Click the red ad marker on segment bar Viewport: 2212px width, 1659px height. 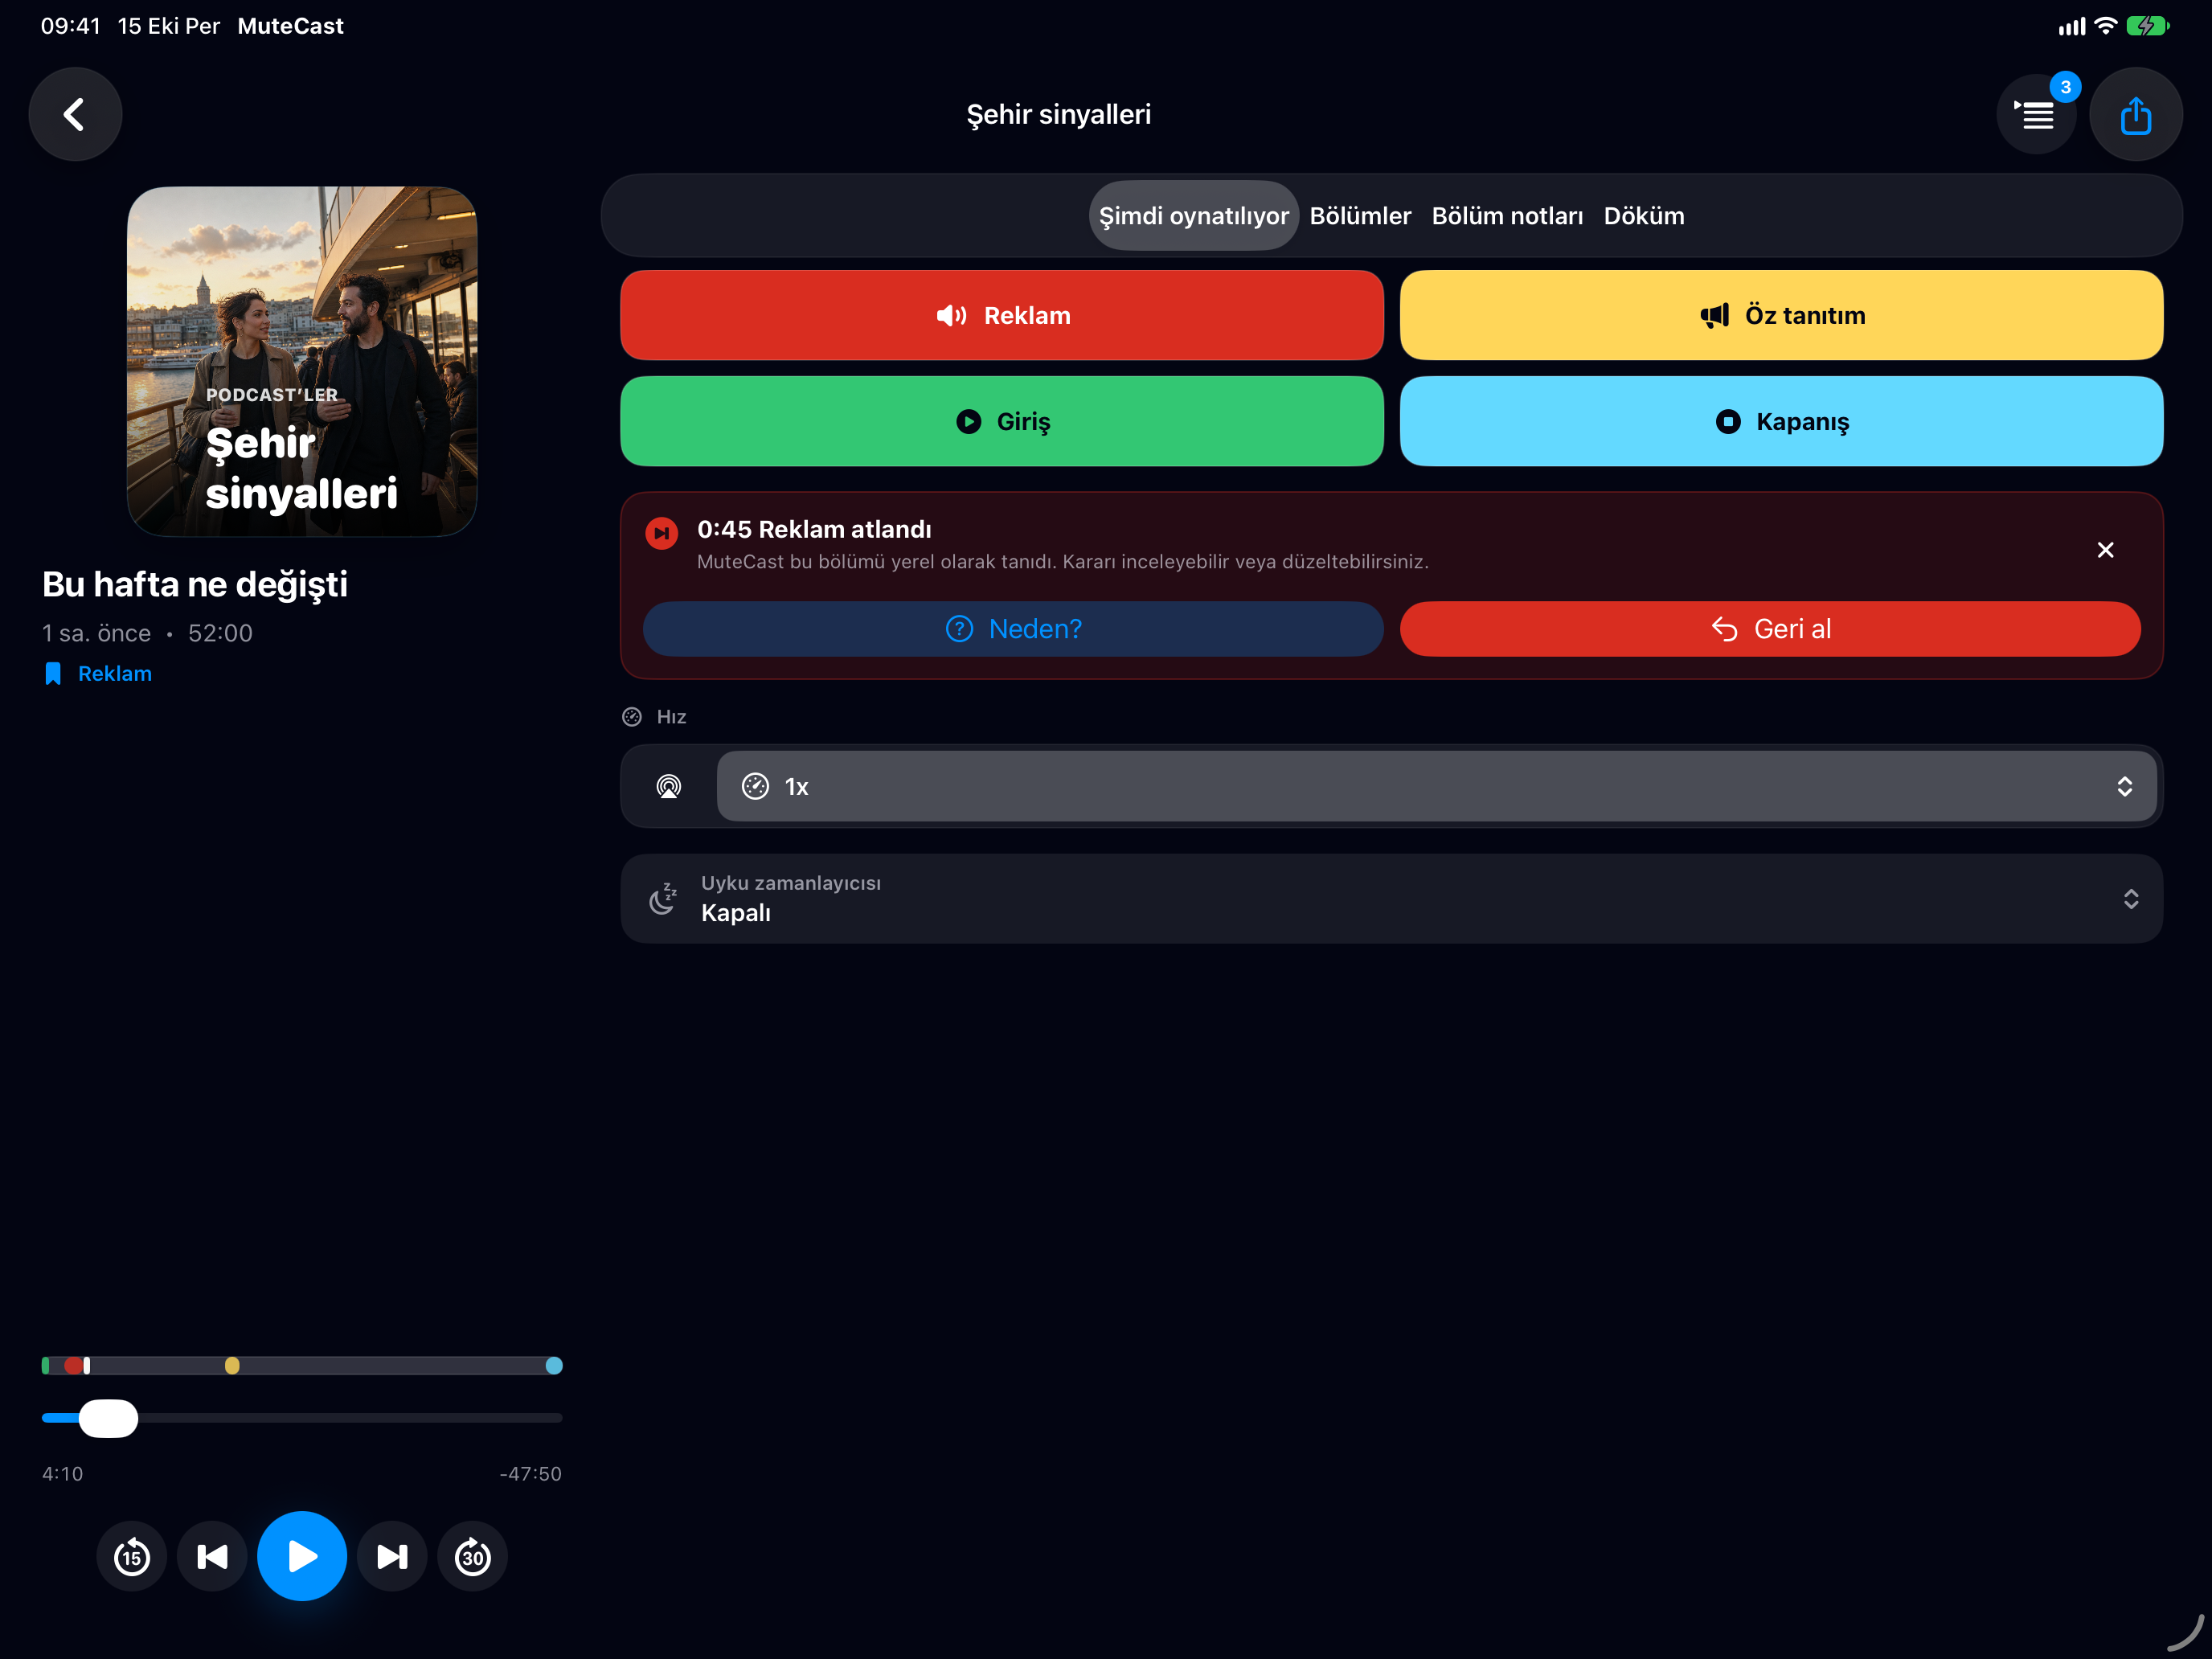tap(73, 1365)
